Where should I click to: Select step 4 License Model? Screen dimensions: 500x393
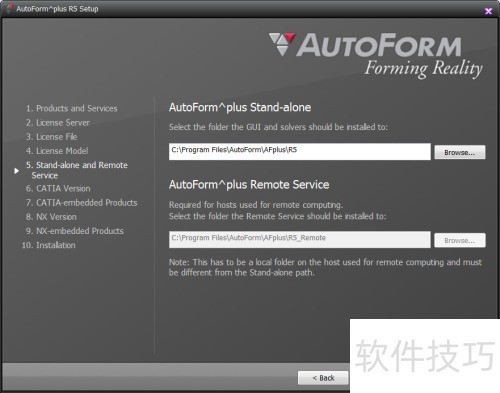57,151
